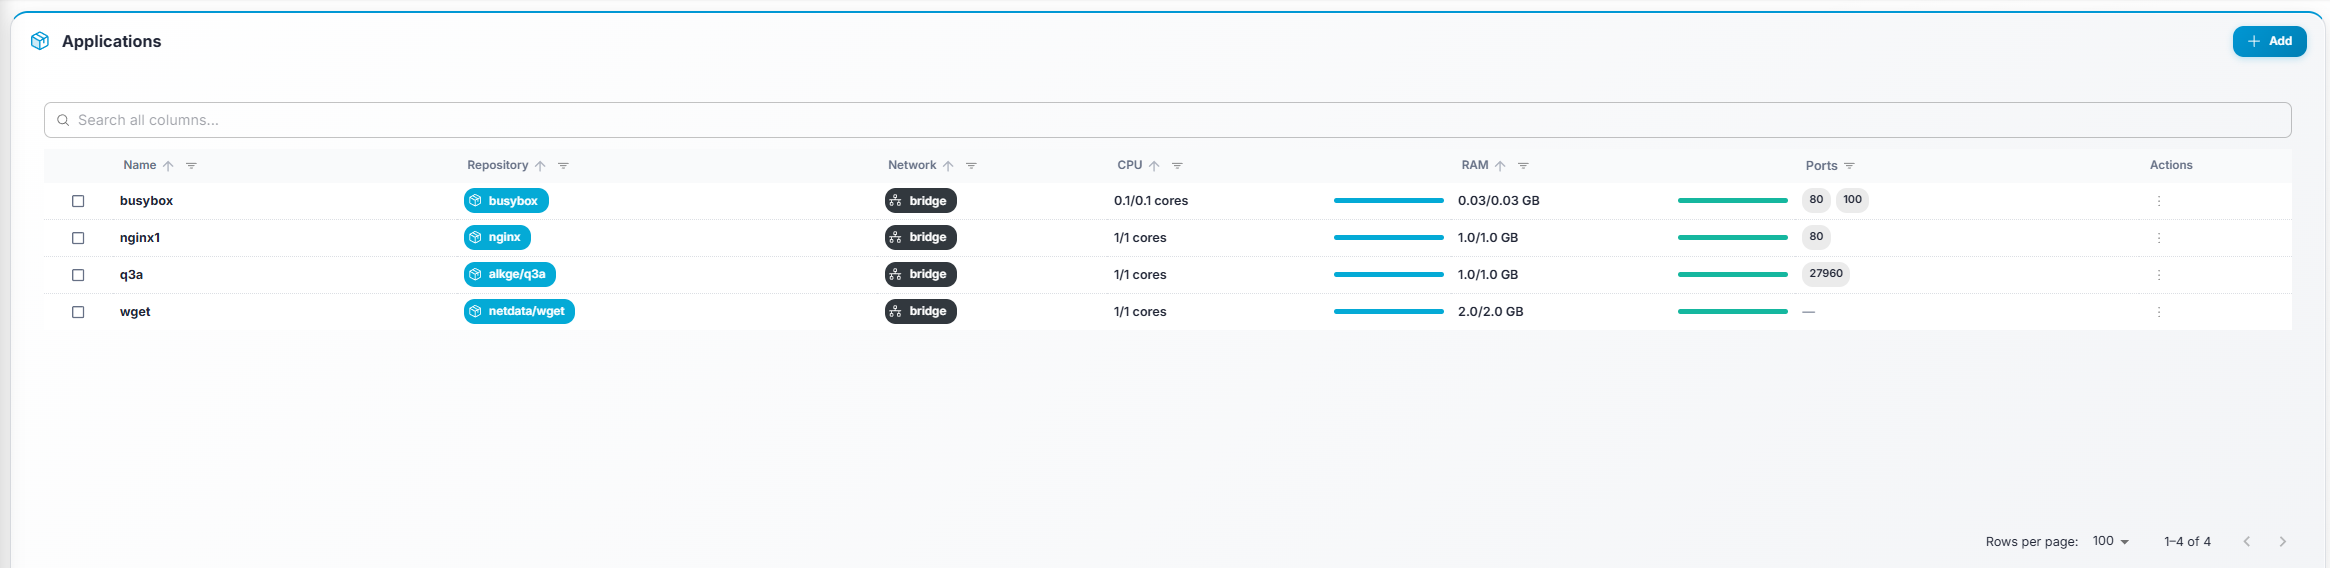The width and height of the screenshot is (2330, 568).
Task: Open the Repository column filter icon
Action: (563, 166)
